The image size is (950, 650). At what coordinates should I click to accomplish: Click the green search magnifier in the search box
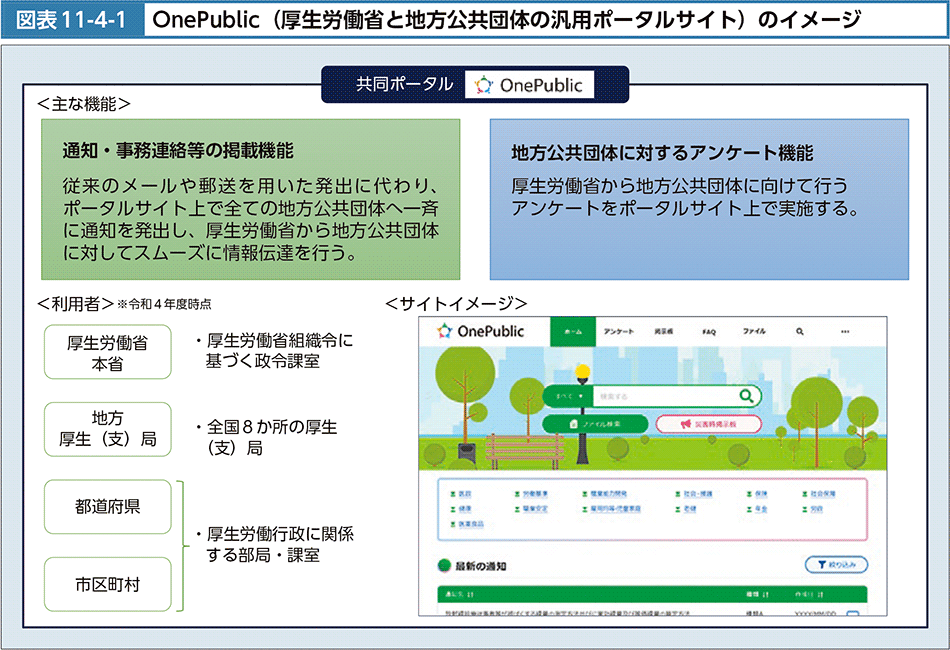[x=745, y=396]
